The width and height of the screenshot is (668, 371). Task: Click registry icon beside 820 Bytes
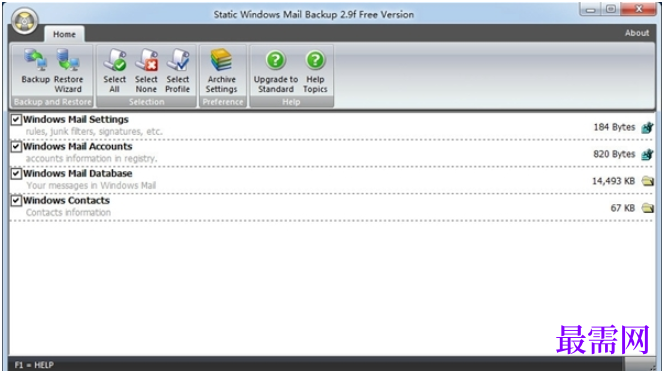(x=647, y=154)
